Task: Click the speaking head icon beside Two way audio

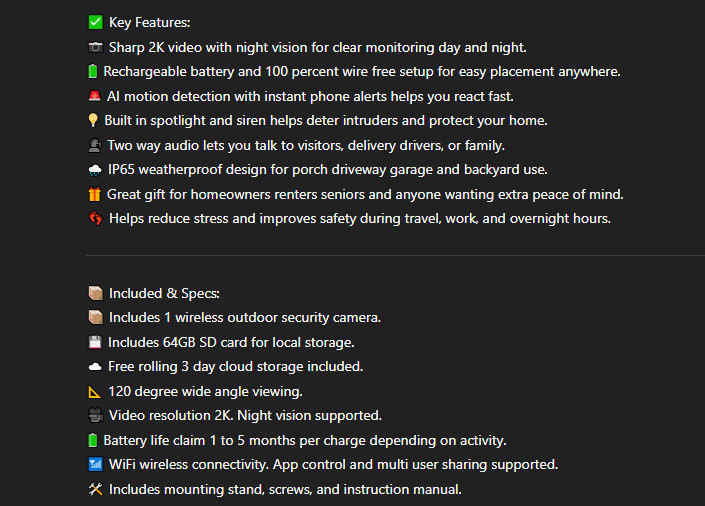Action: [x=95, y=145]
